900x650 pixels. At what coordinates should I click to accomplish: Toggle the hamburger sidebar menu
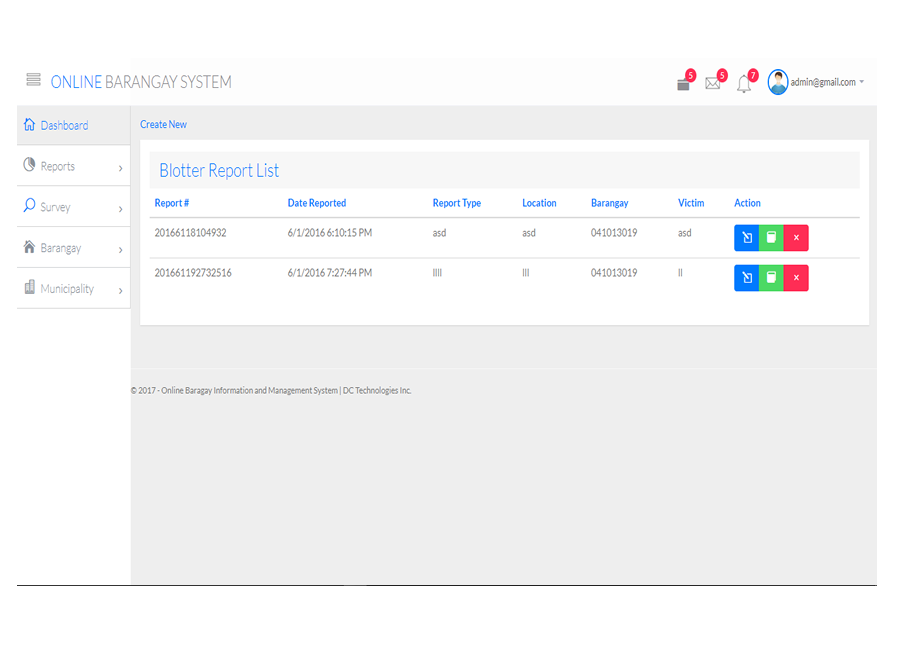(x=33, y=80)
